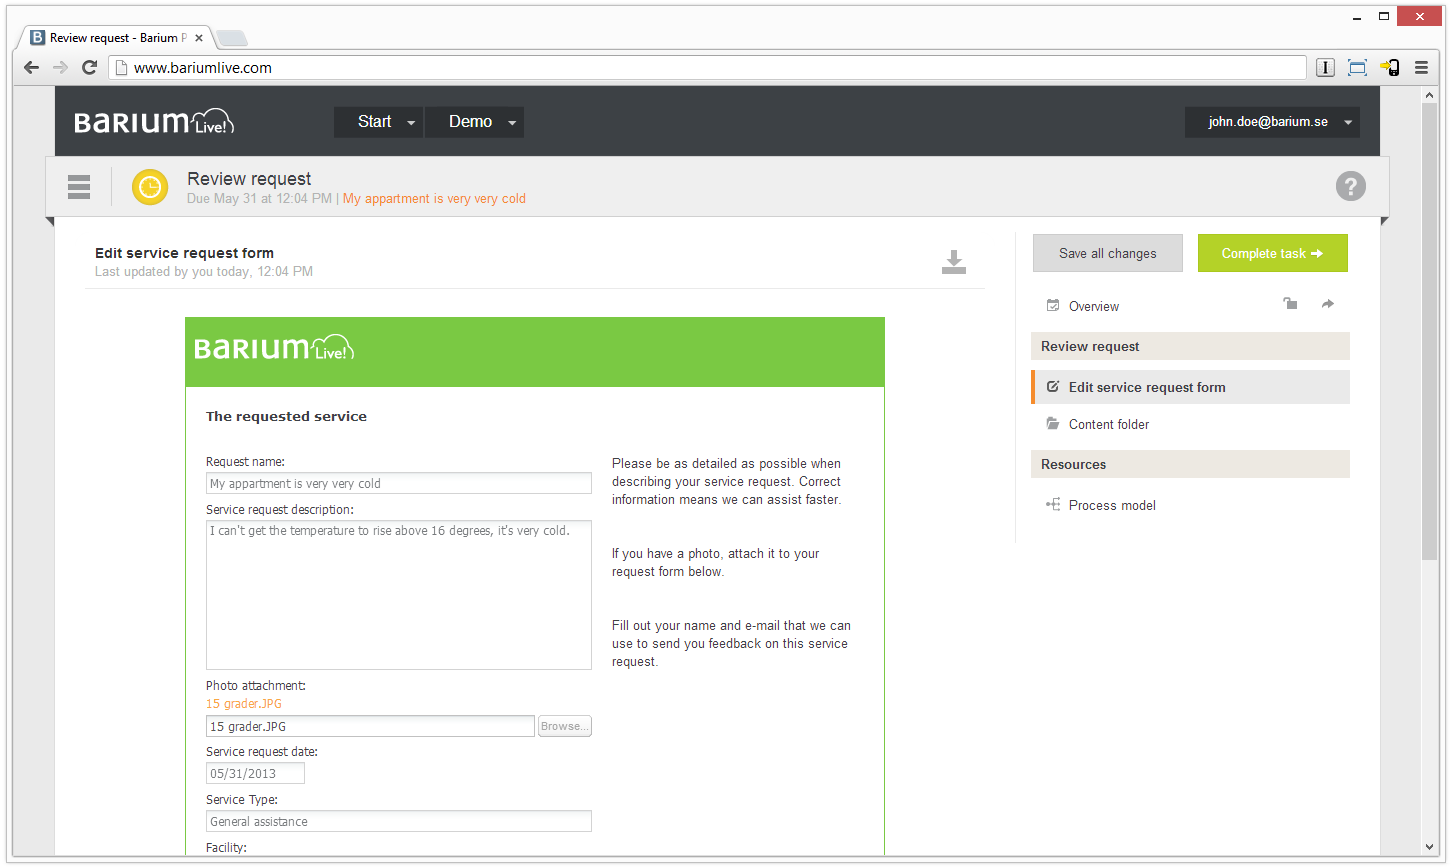Click the Save all changes button
The height and width of the screenshot is (868, 1451).
(x=1107, y=253)
